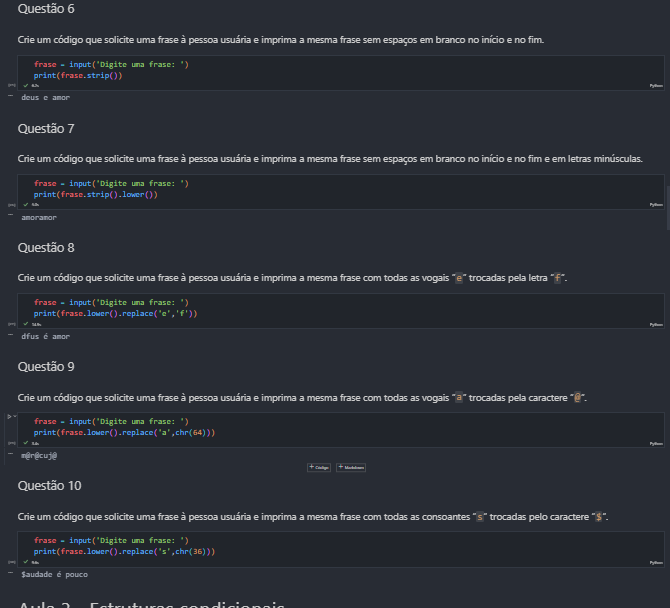This screenshot has width=670, height=608.
Task: Change Python language mode of Questão 10 cell
Action: click(656, 563)
